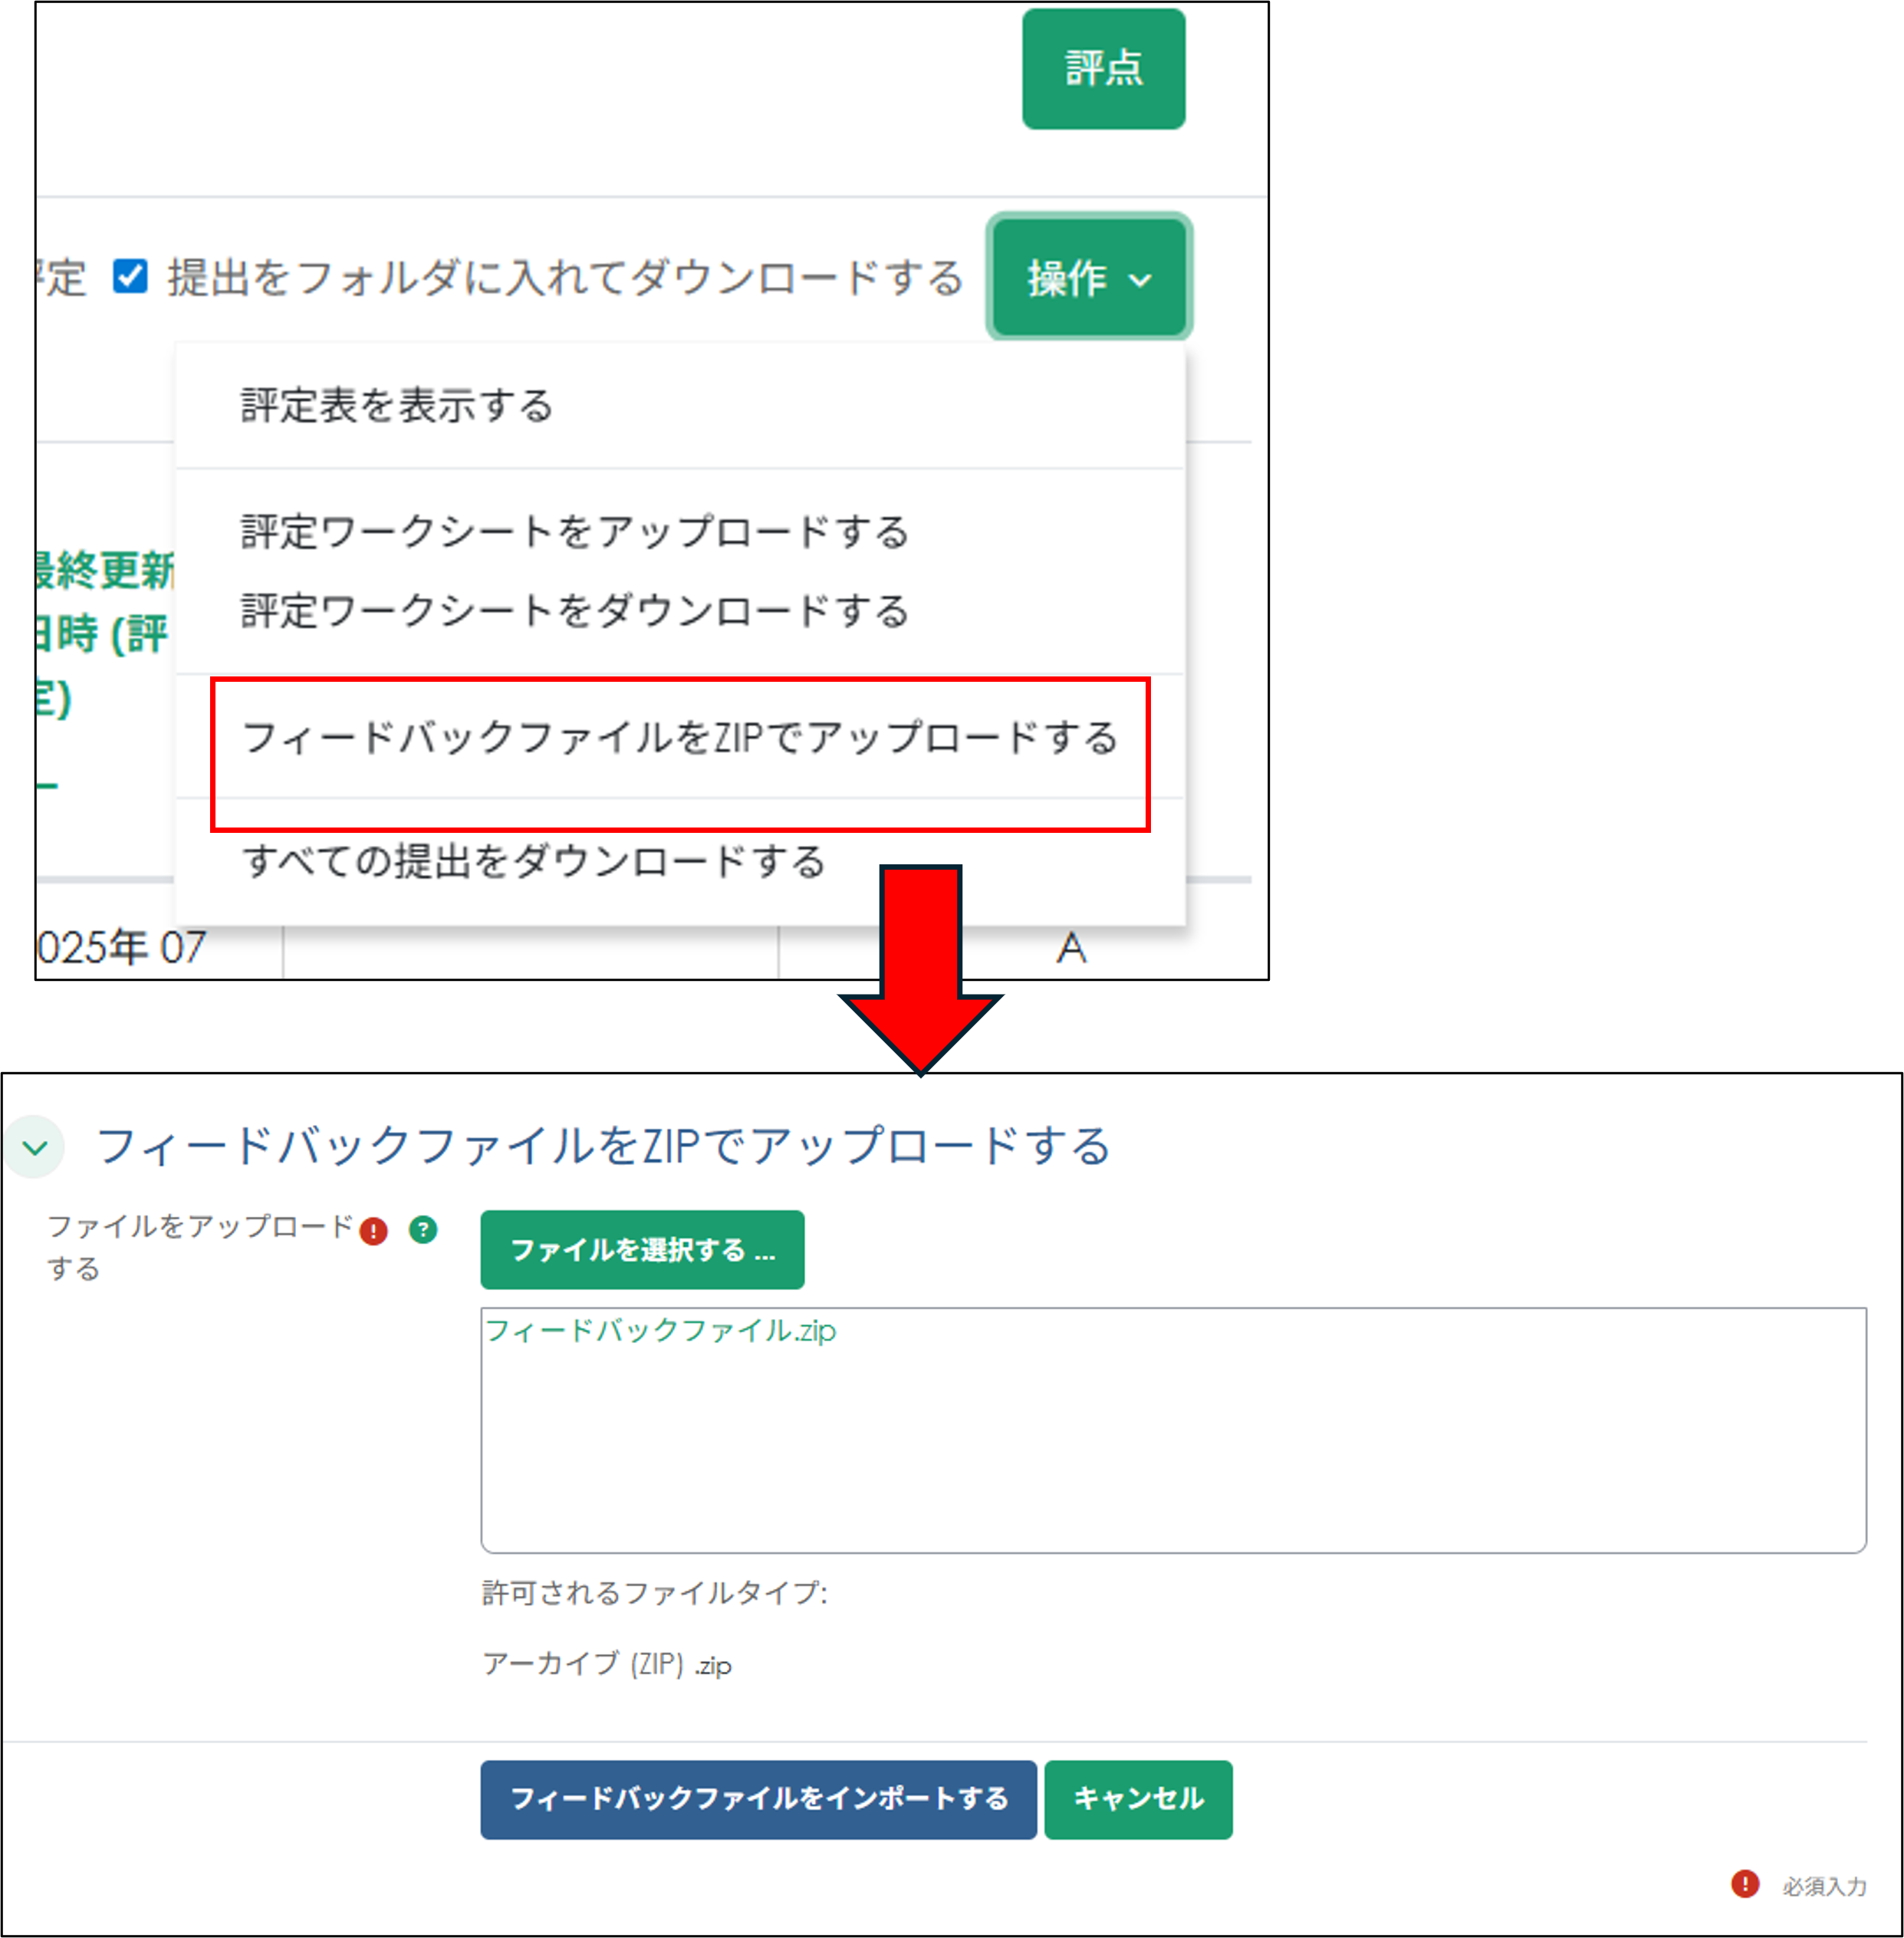Uncheck the download submissions in folders option

[130, 278]
